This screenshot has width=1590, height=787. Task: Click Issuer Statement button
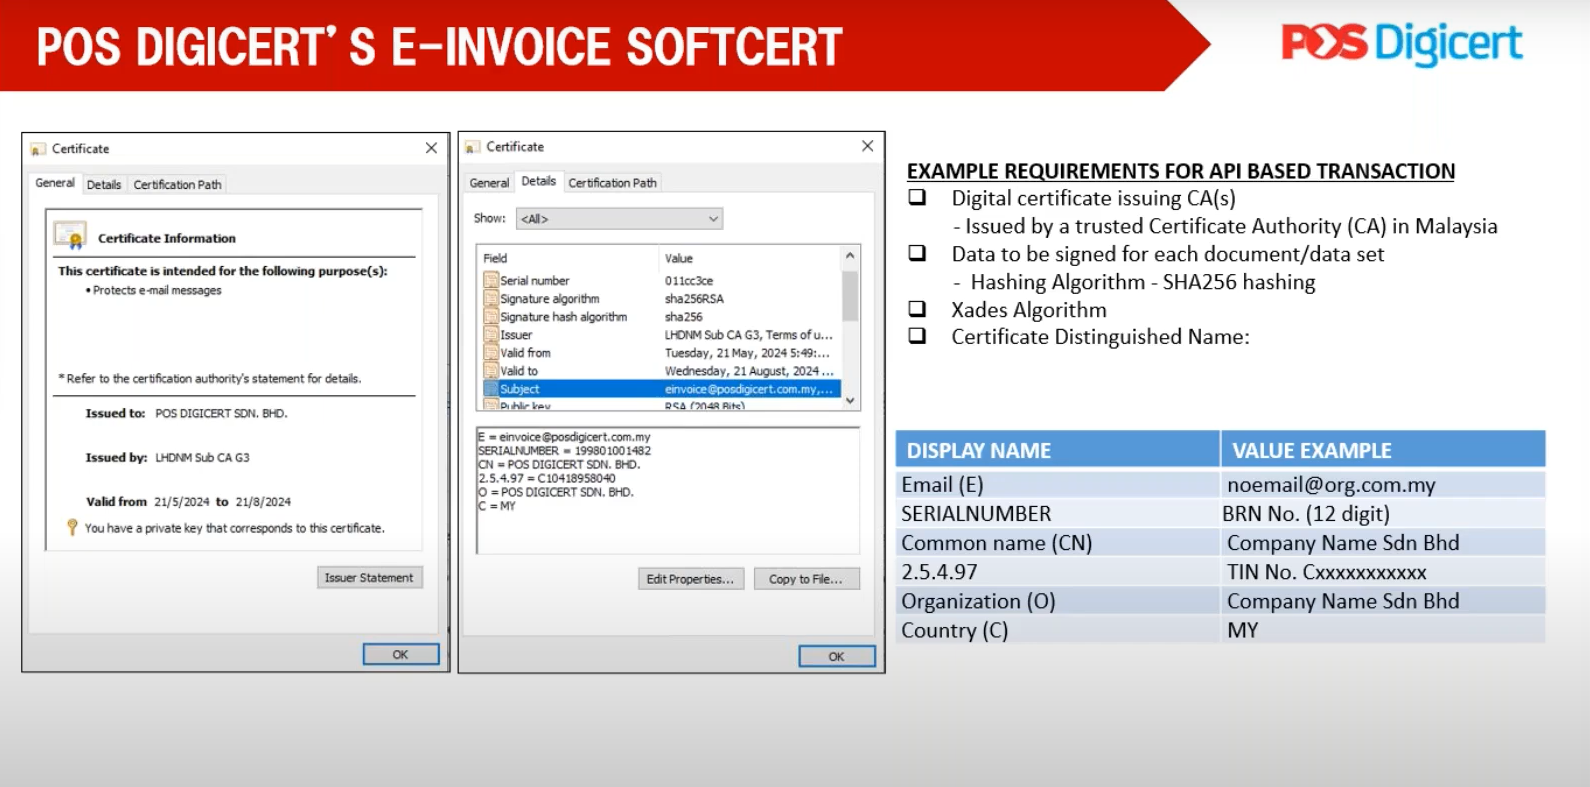[369, 578]
